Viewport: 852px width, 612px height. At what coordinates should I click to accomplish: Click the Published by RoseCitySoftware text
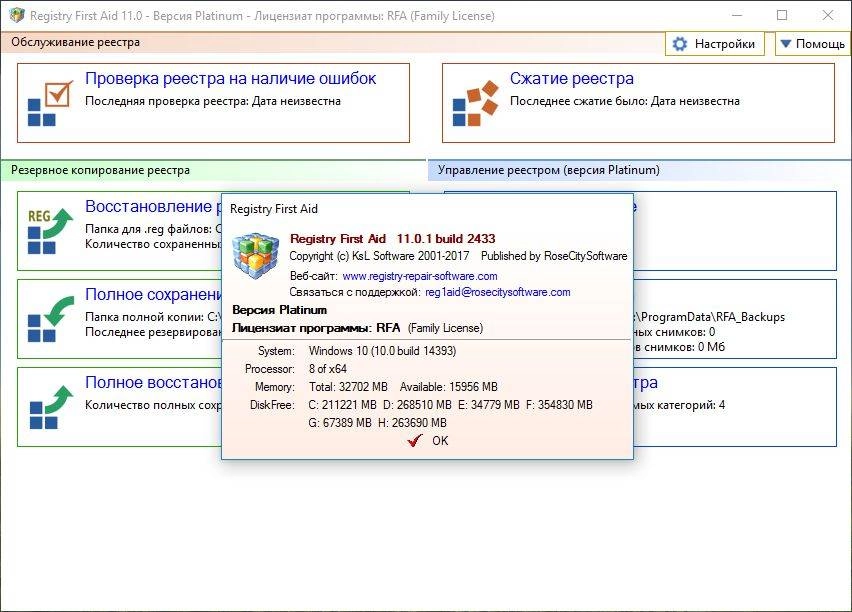(x=554, y=256)
